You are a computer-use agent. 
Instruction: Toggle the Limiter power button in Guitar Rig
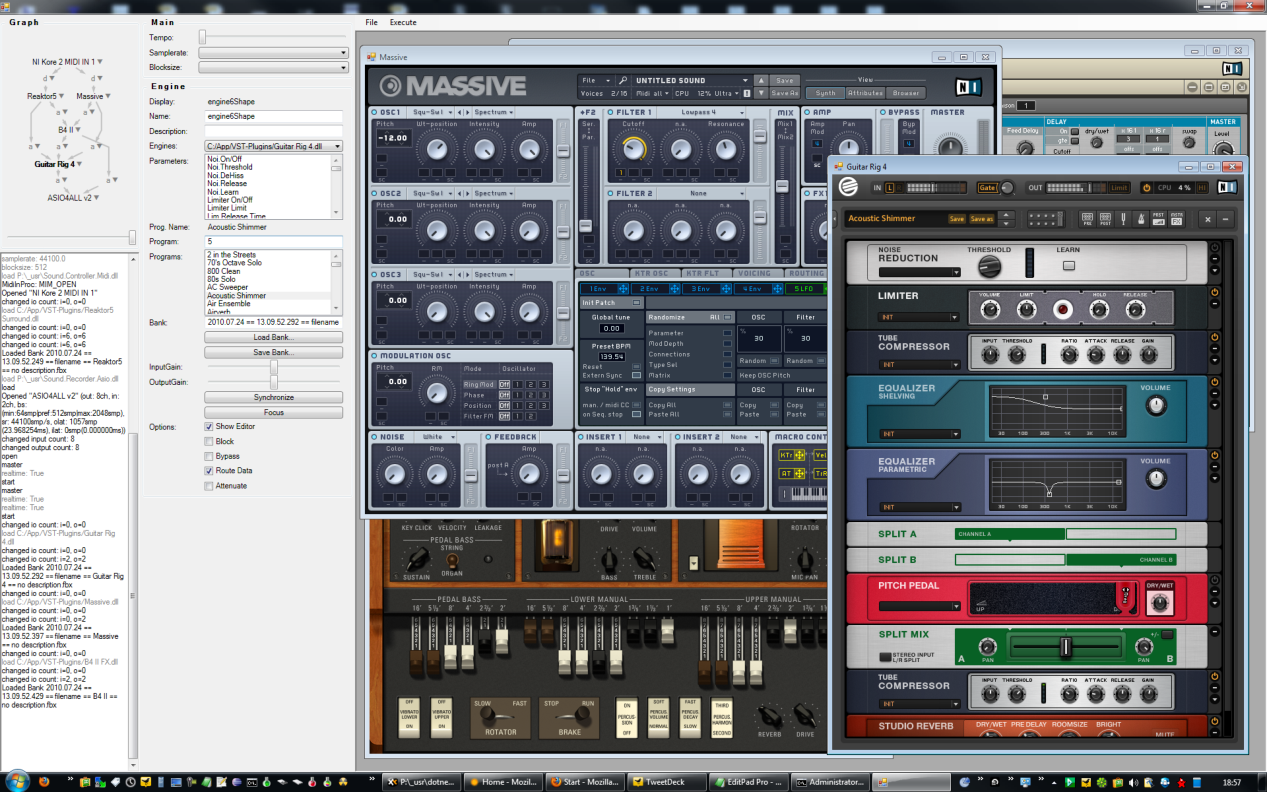pos(1215,293)
